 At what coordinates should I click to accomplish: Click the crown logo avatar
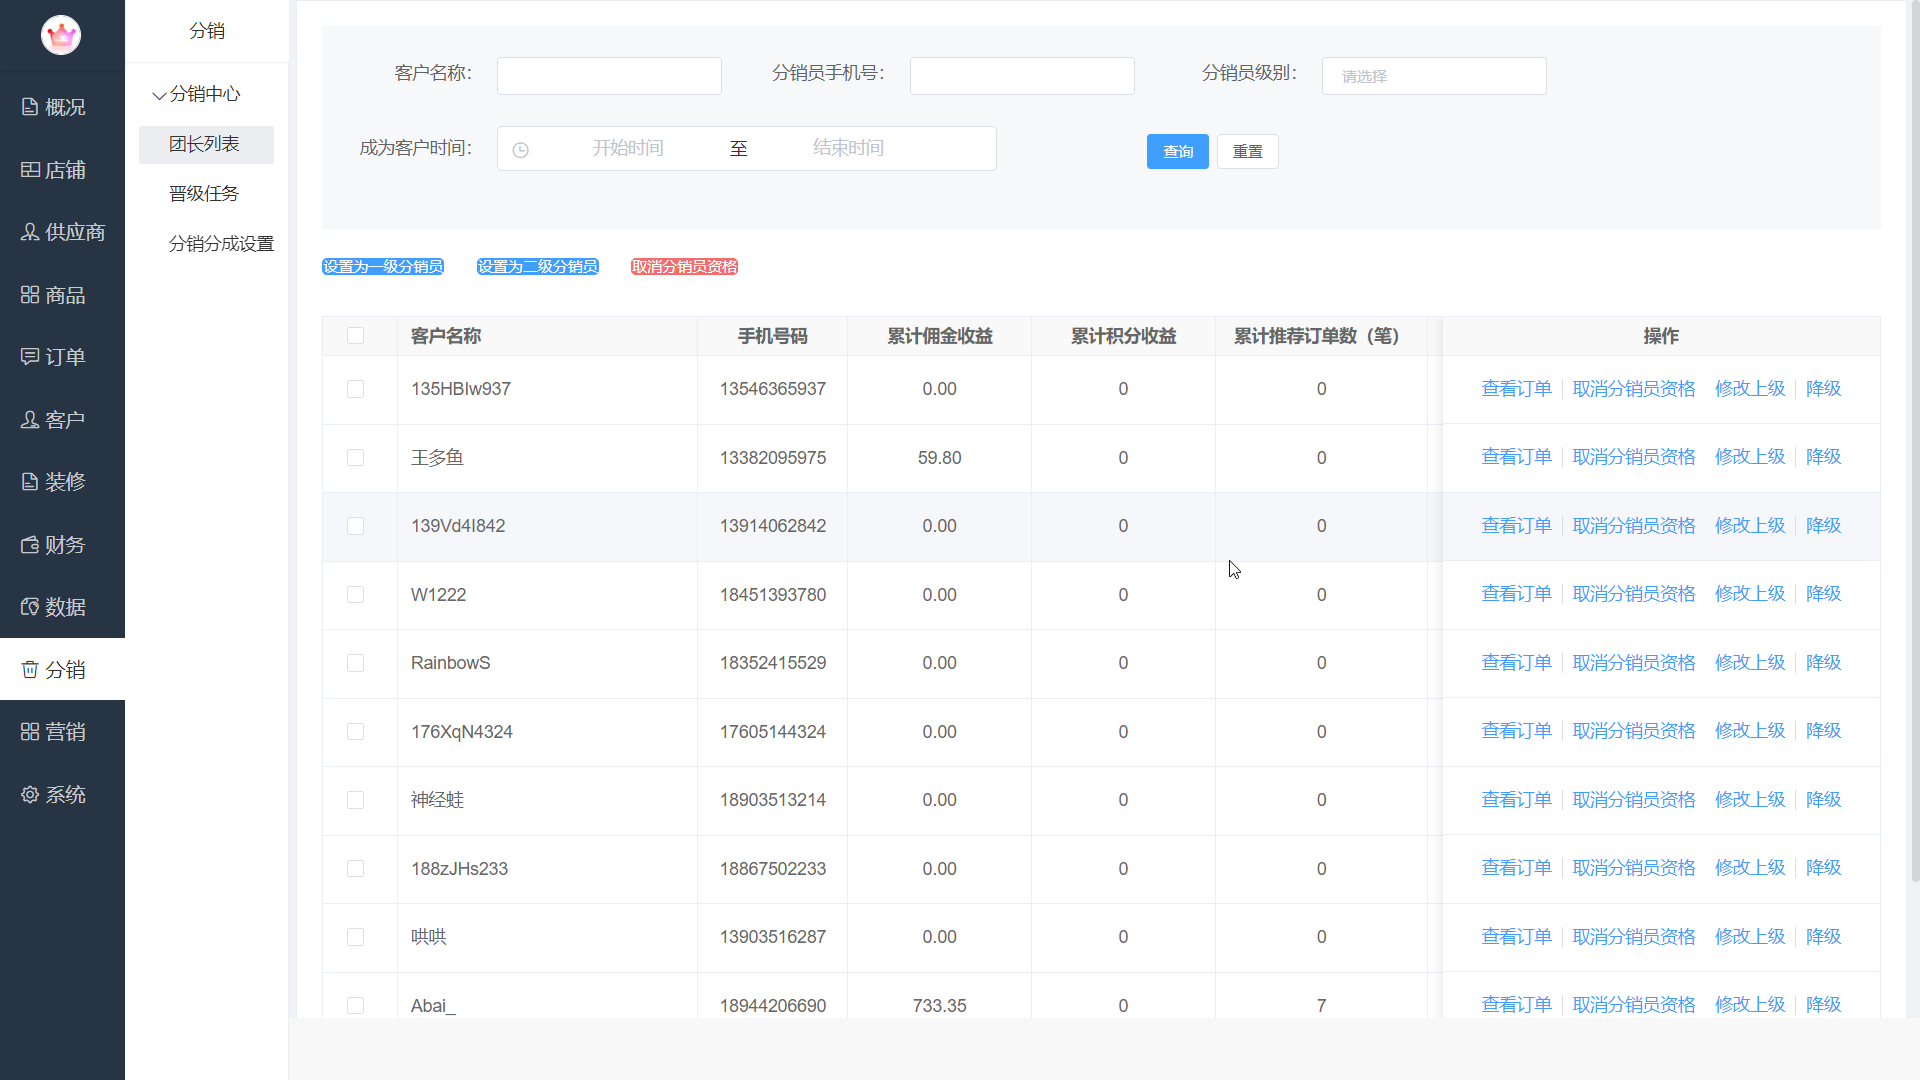[x=61, y=35]
